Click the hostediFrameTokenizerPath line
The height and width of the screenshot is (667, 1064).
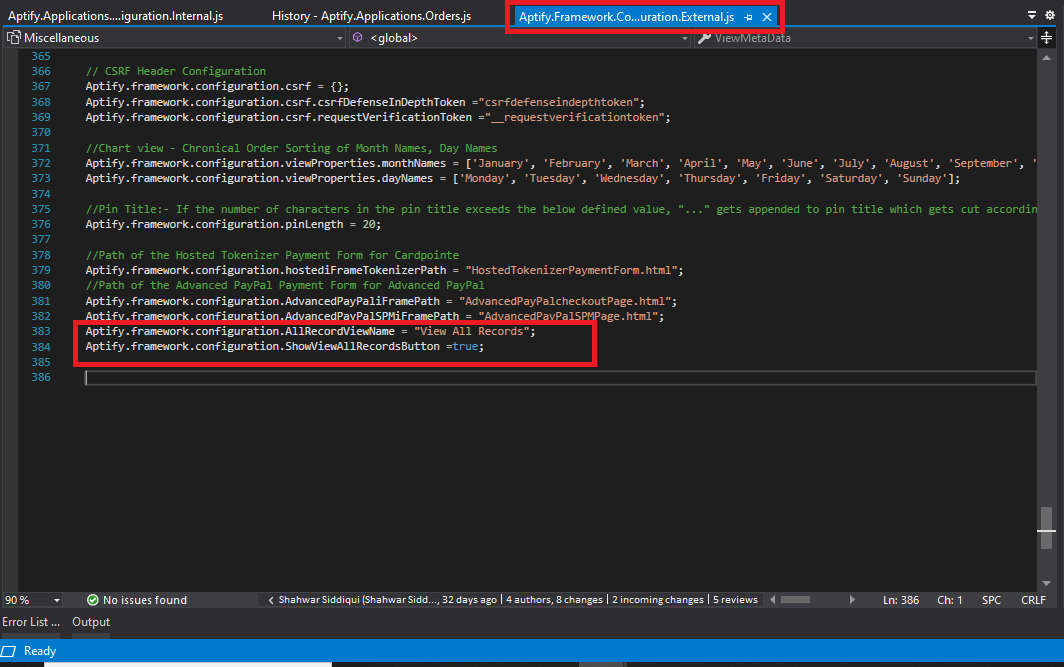[x=384, y=270]
